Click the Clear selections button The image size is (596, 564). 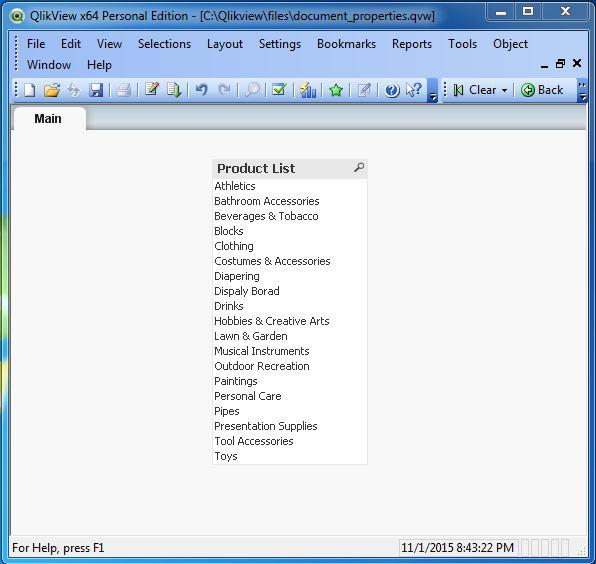coord(475,90)
